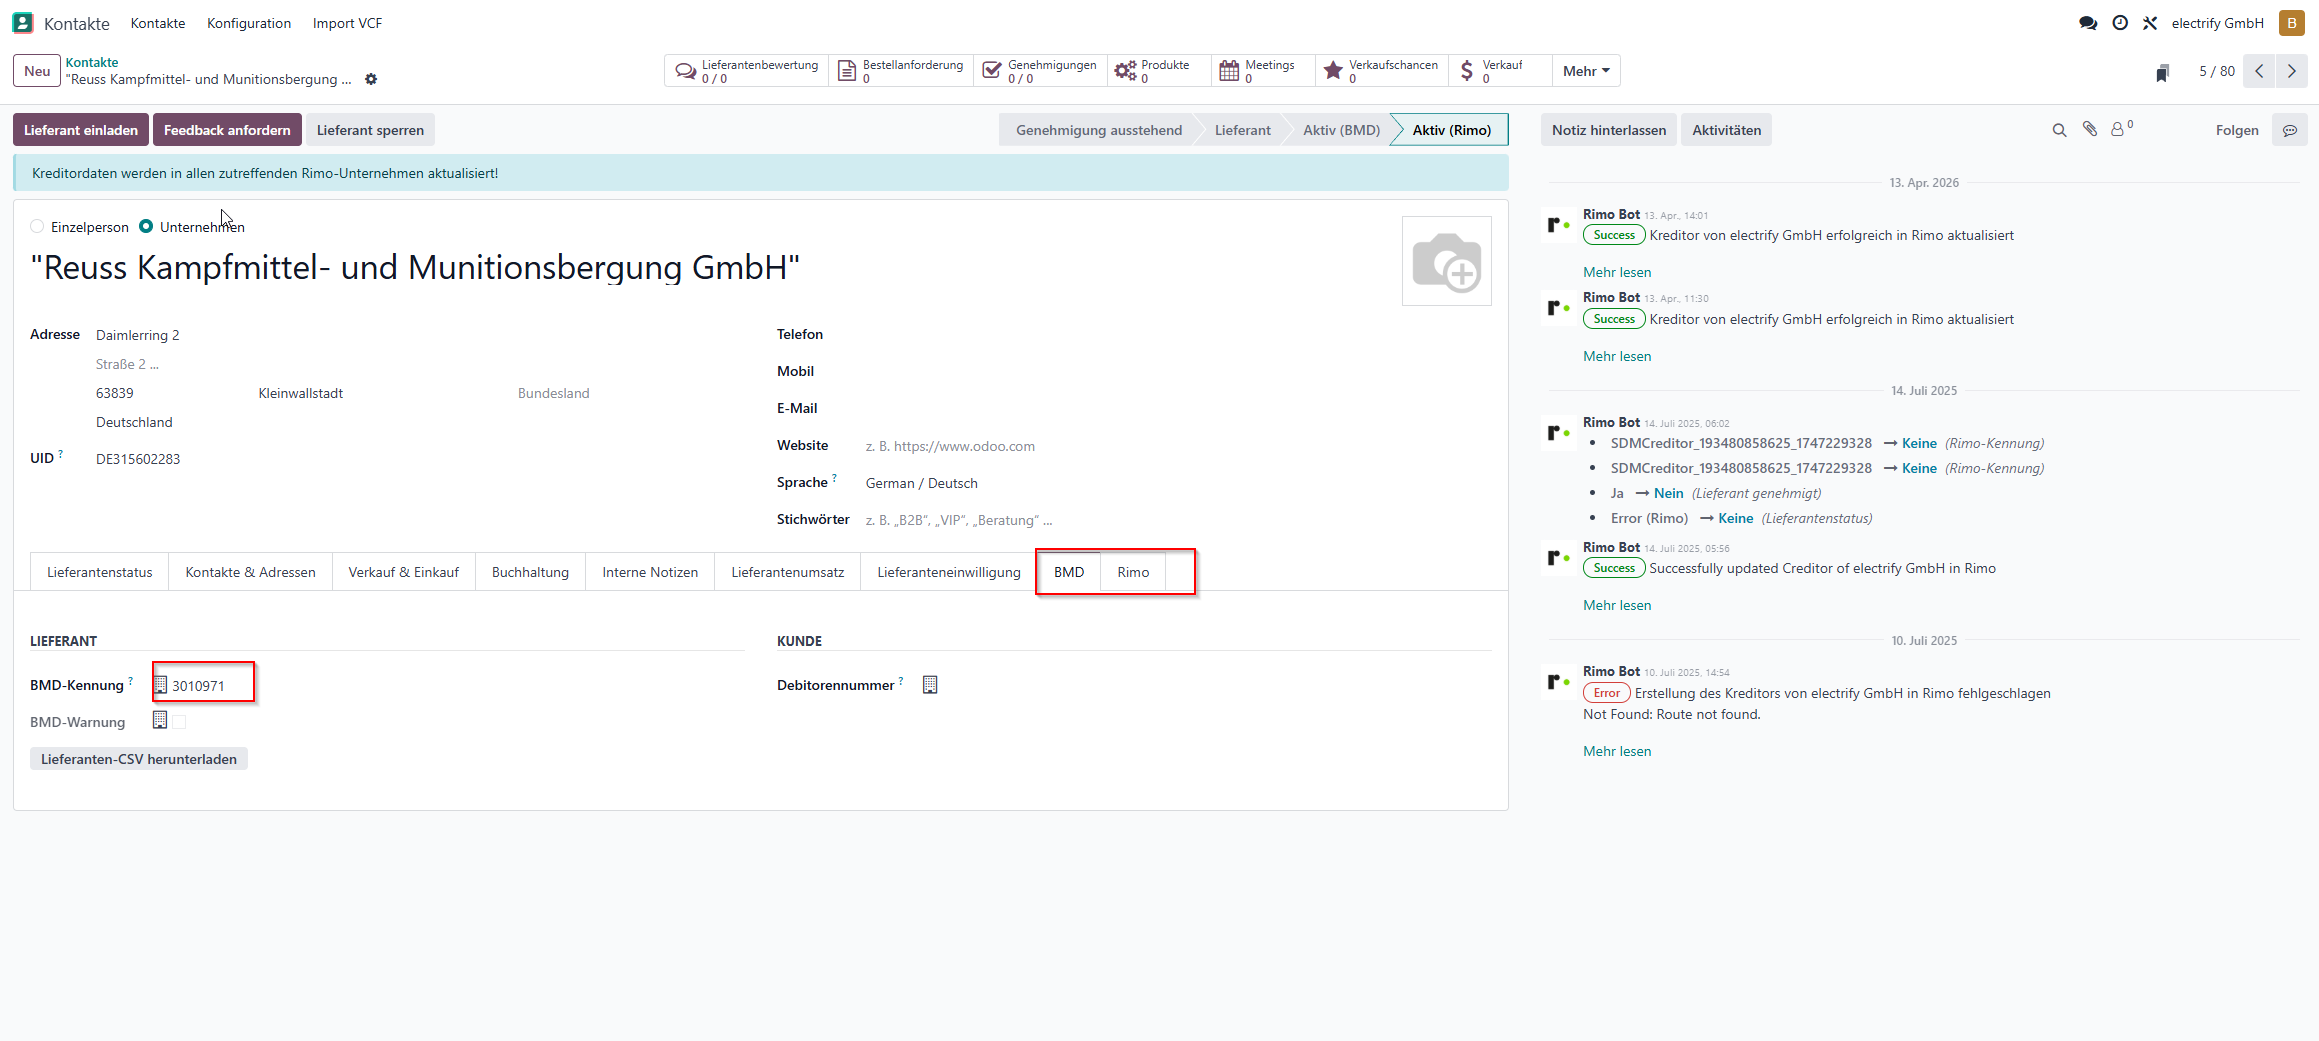
Task: Click the BMD-Kennung field 3010971
Action: (x=198, y=686)
